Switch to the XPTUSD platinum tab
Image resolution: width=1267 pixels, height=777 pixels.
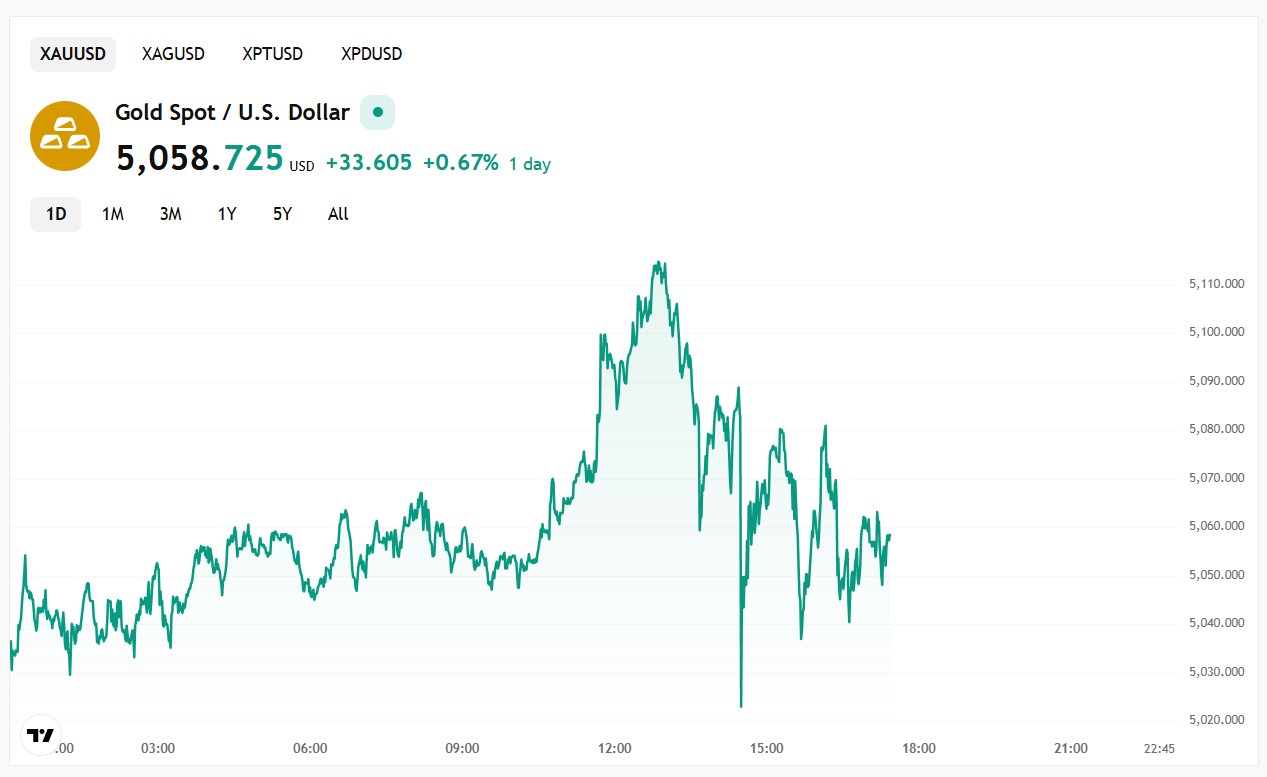[x=271, y=54]
